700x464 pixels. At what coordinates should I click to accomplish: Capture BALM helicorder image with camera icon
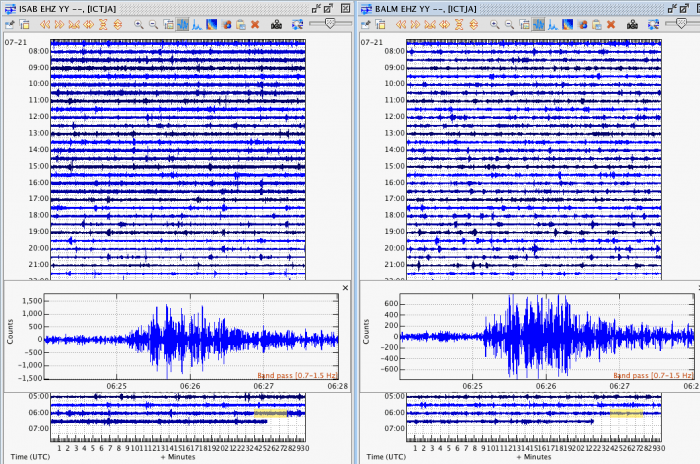tap(632, 25)
